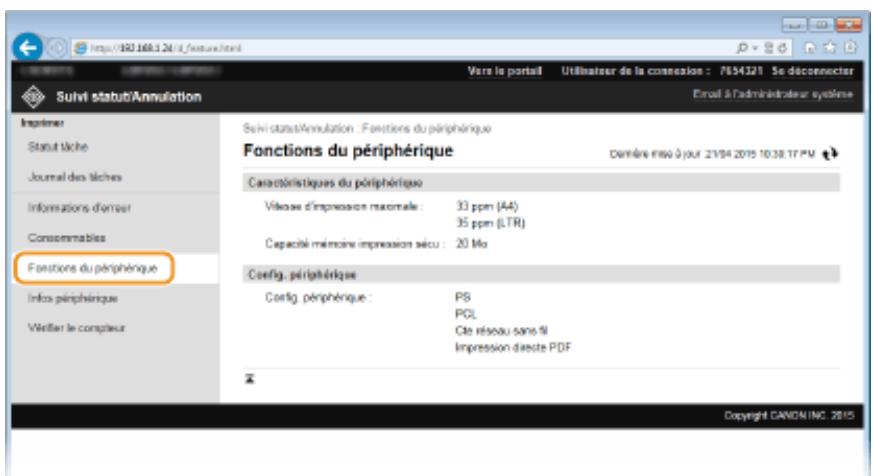Click the Imprimer sidebar heading

tap(42, 123)
